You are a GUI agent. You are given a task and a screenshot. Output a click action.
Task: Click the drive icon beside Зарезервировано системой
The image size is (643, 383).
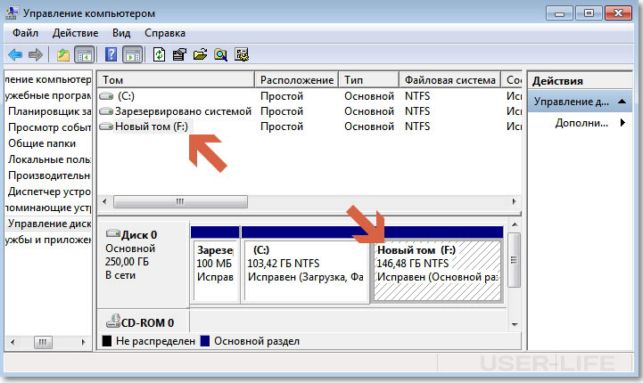(106, 111)
